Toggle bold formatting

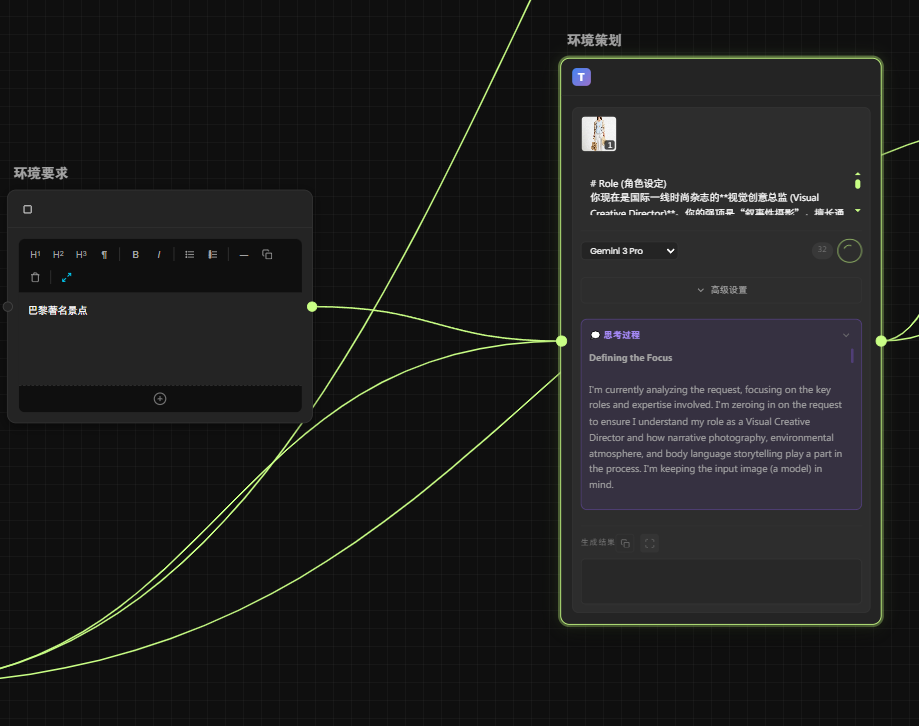coord(136,255)
